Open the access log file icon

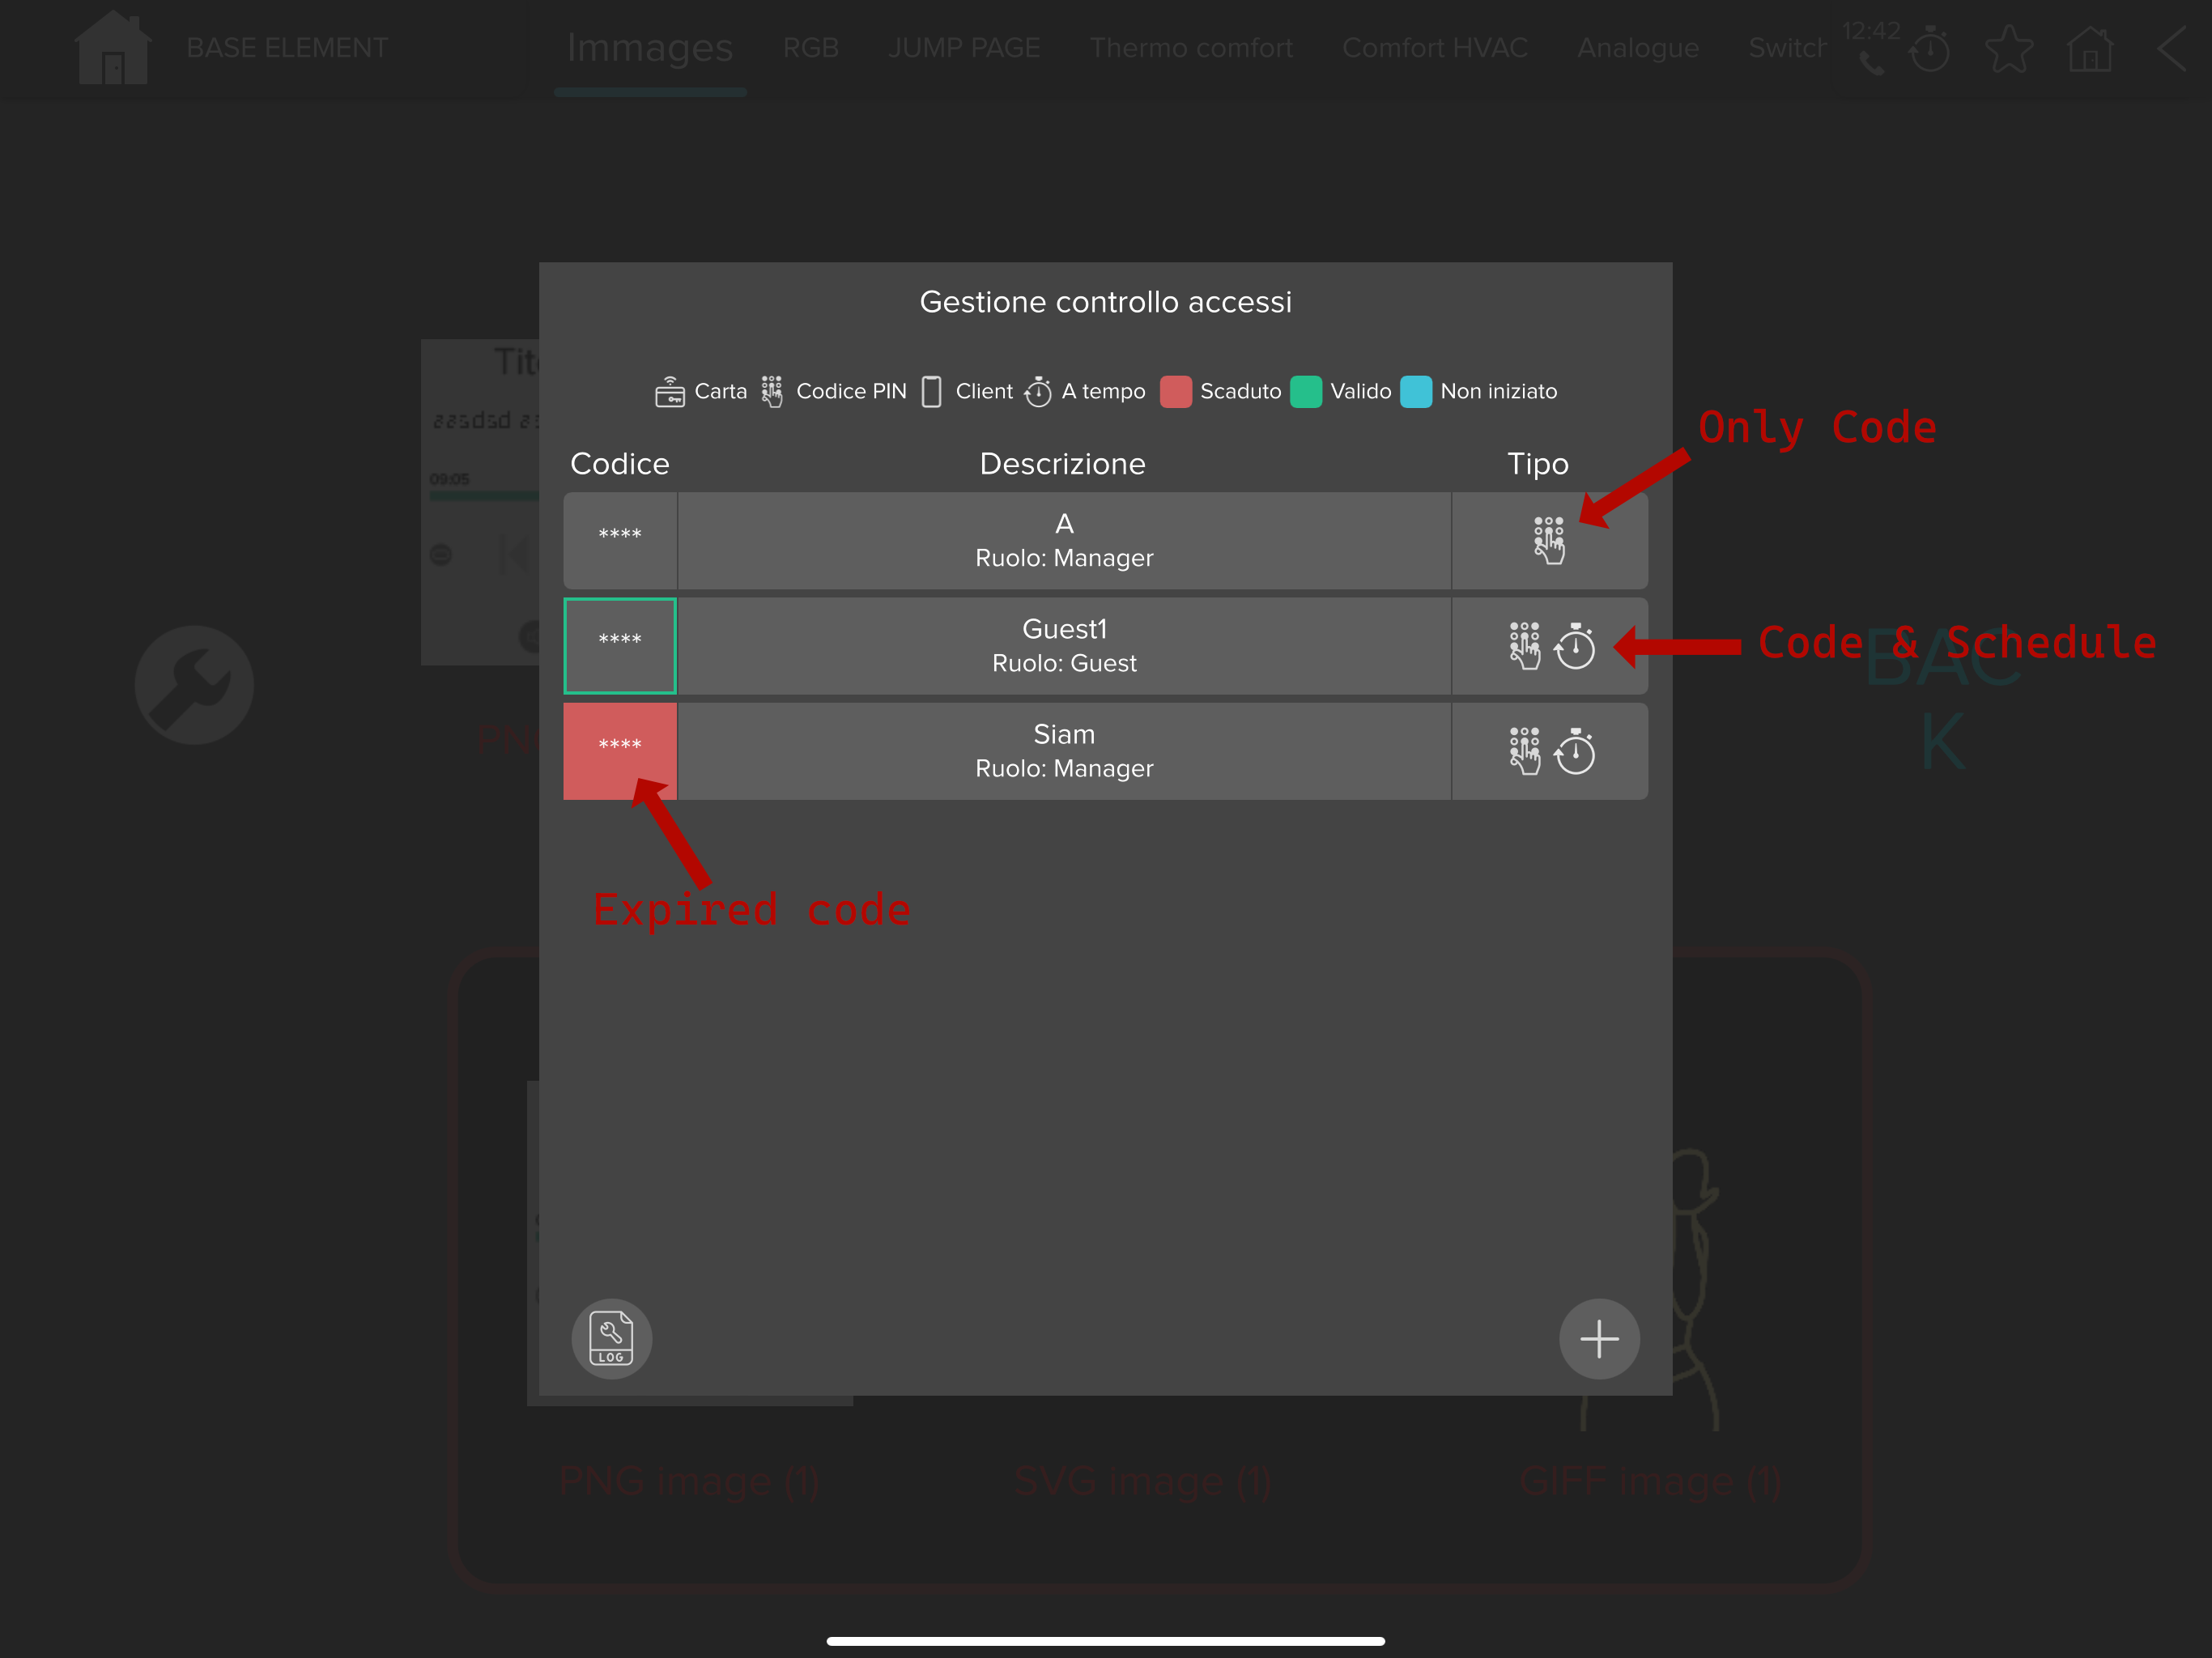click(611, 1338)
